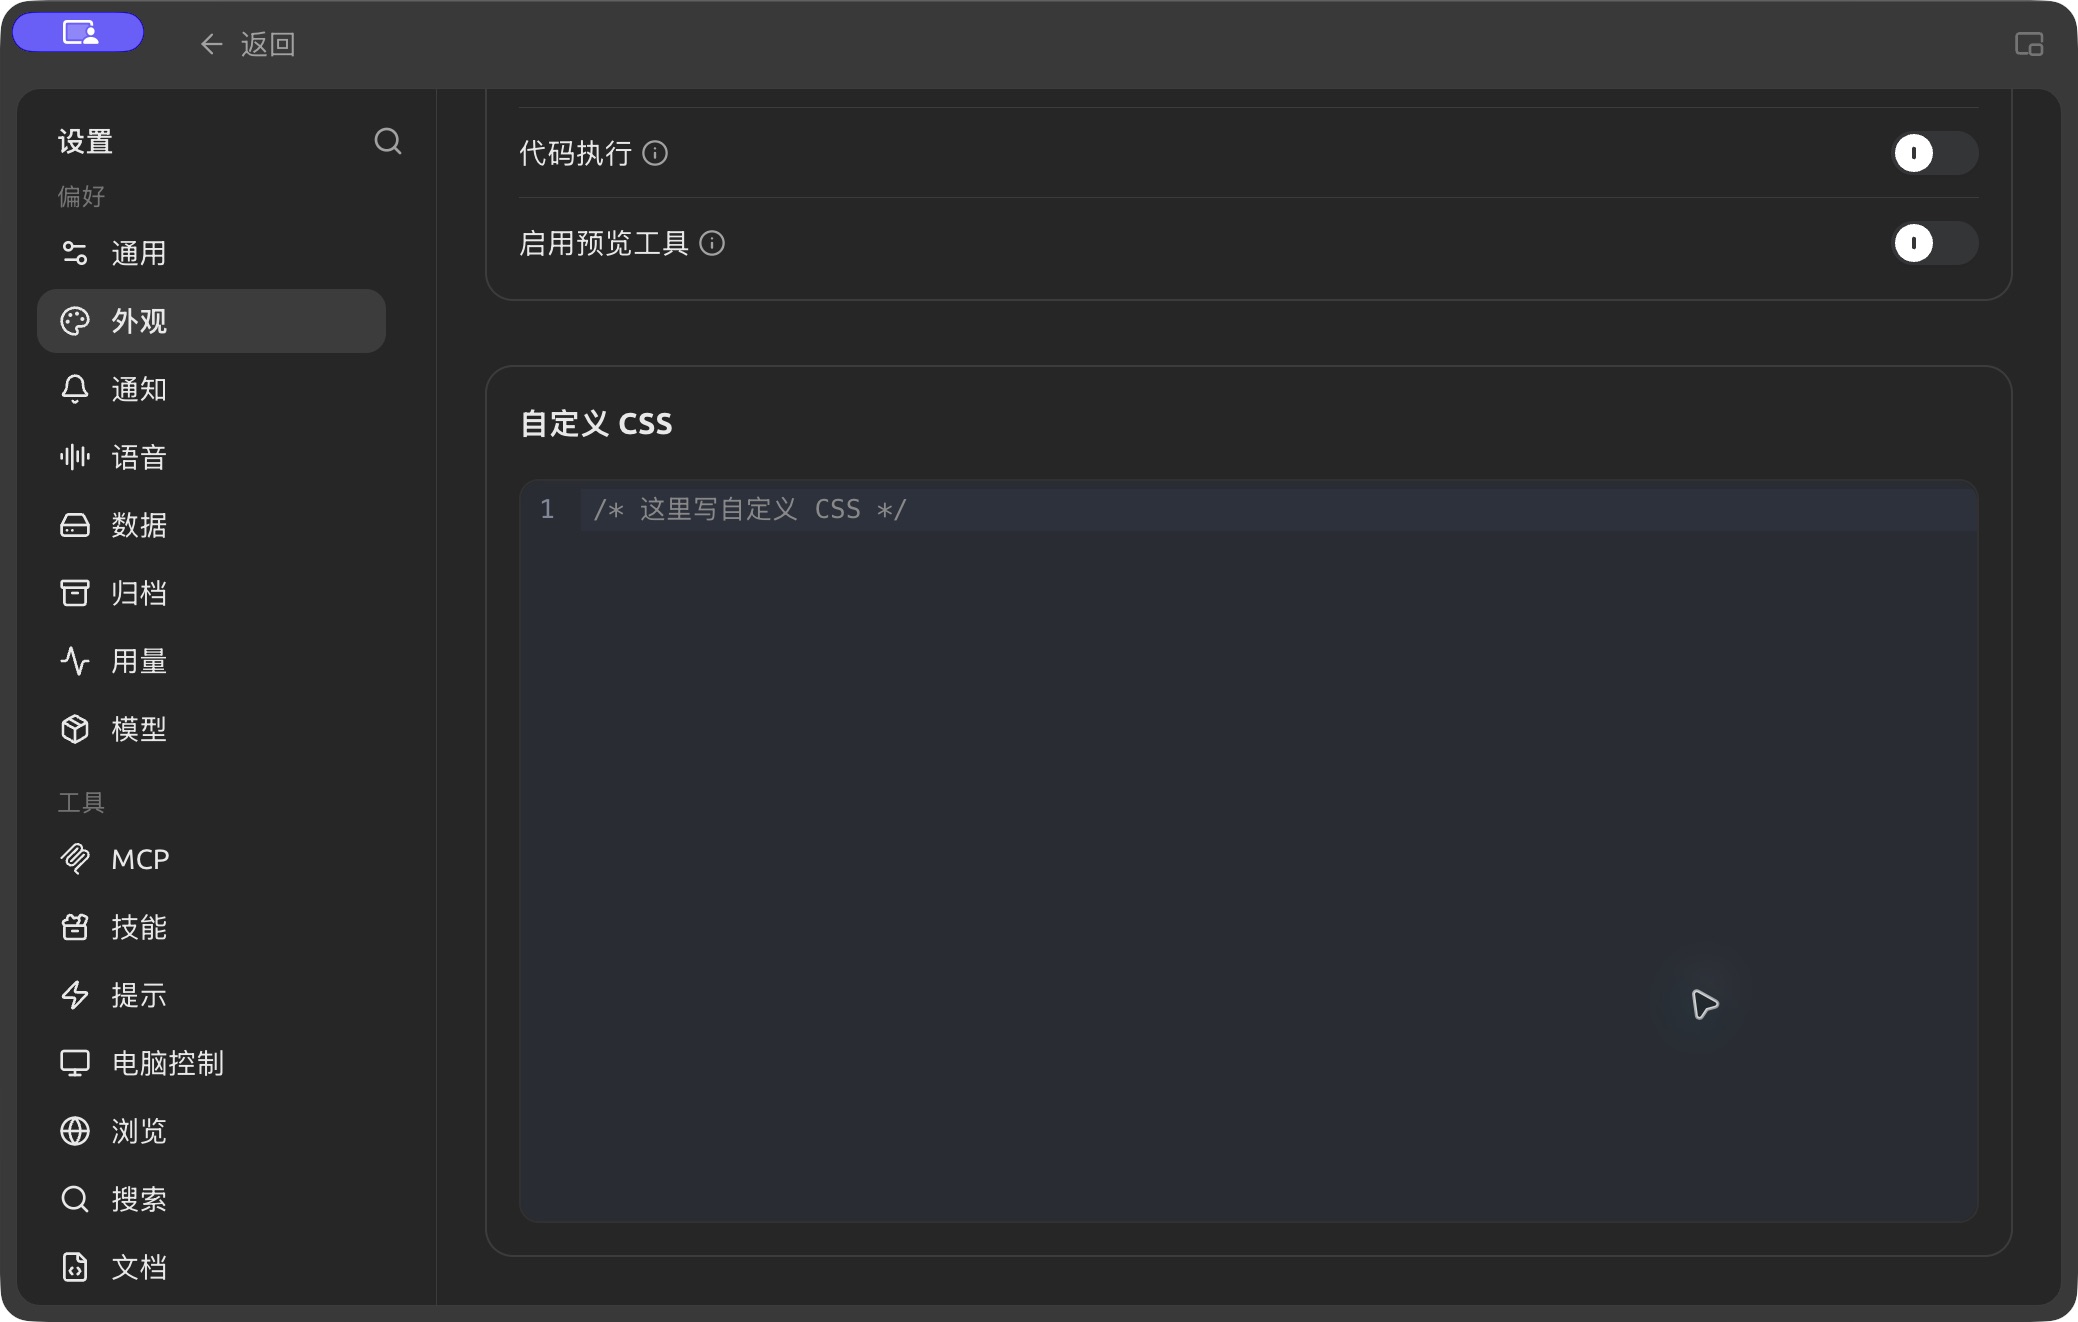Click the 文档 file code icon
The width and height of the screenshot is (2078, 1322).
pos(75,1267)
